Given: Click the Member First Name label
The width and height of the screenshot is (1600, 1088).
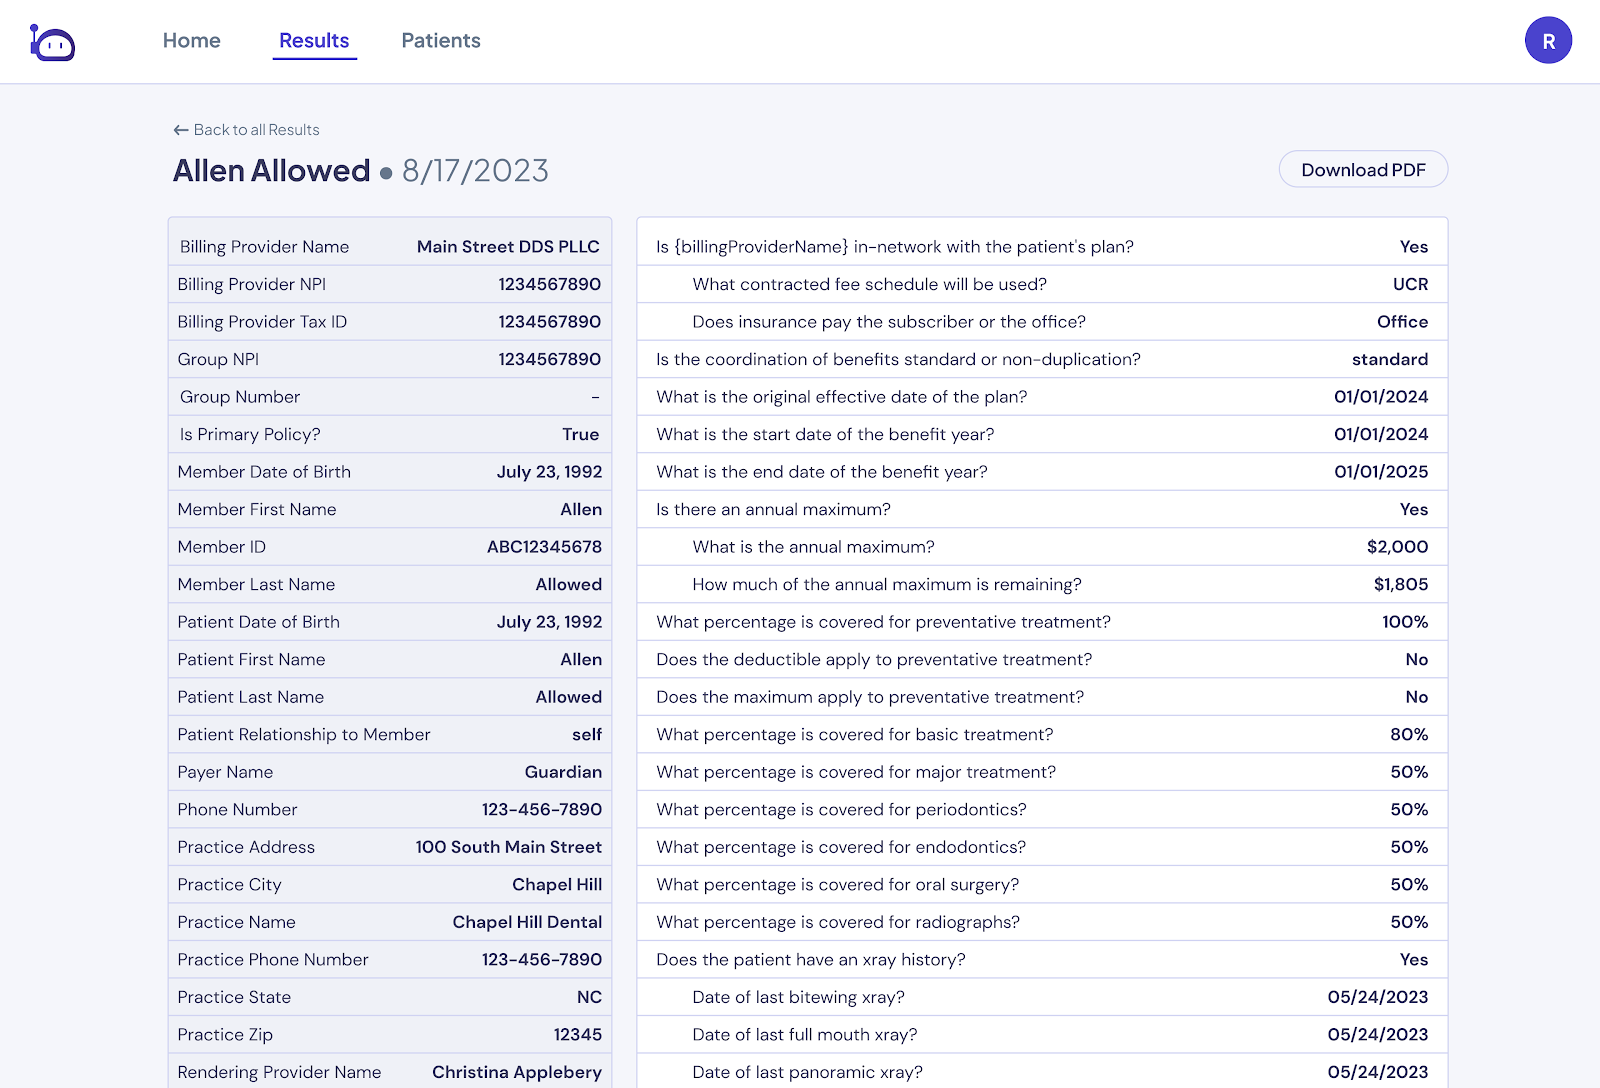Looking at the screenshot, I should 257,509.
